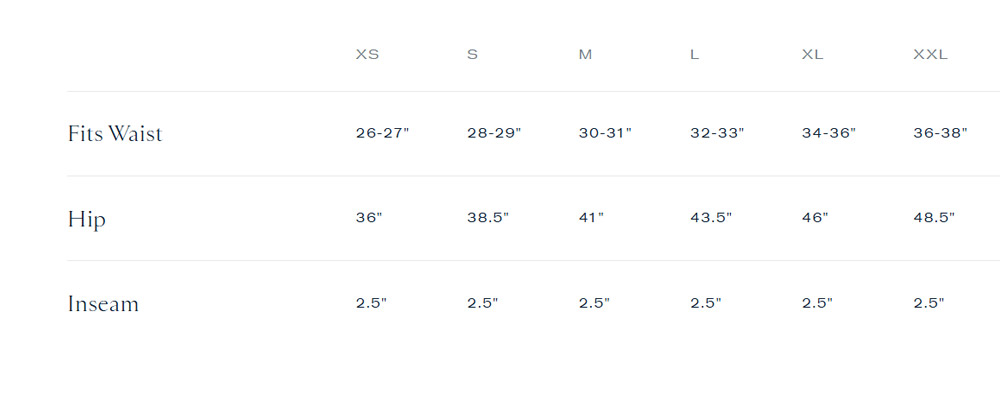Click the 34-36" waist measurement
1000x408 pixels.
click(x=829, y=133)
